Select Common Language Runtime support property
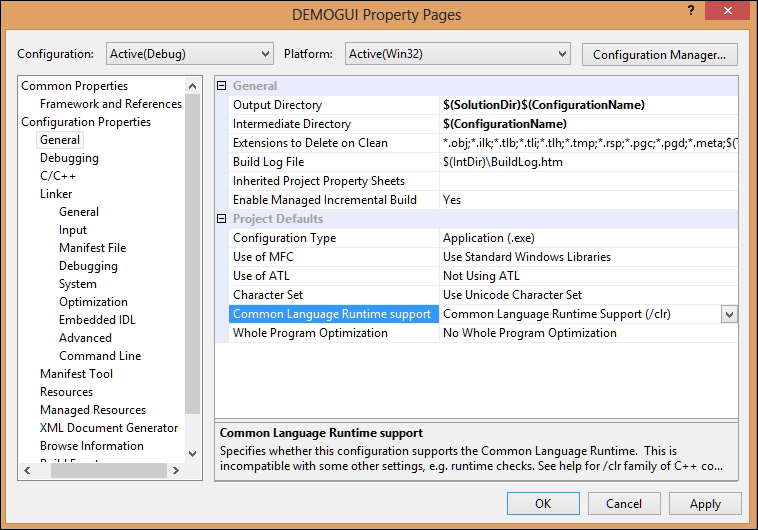 point(334,314)
